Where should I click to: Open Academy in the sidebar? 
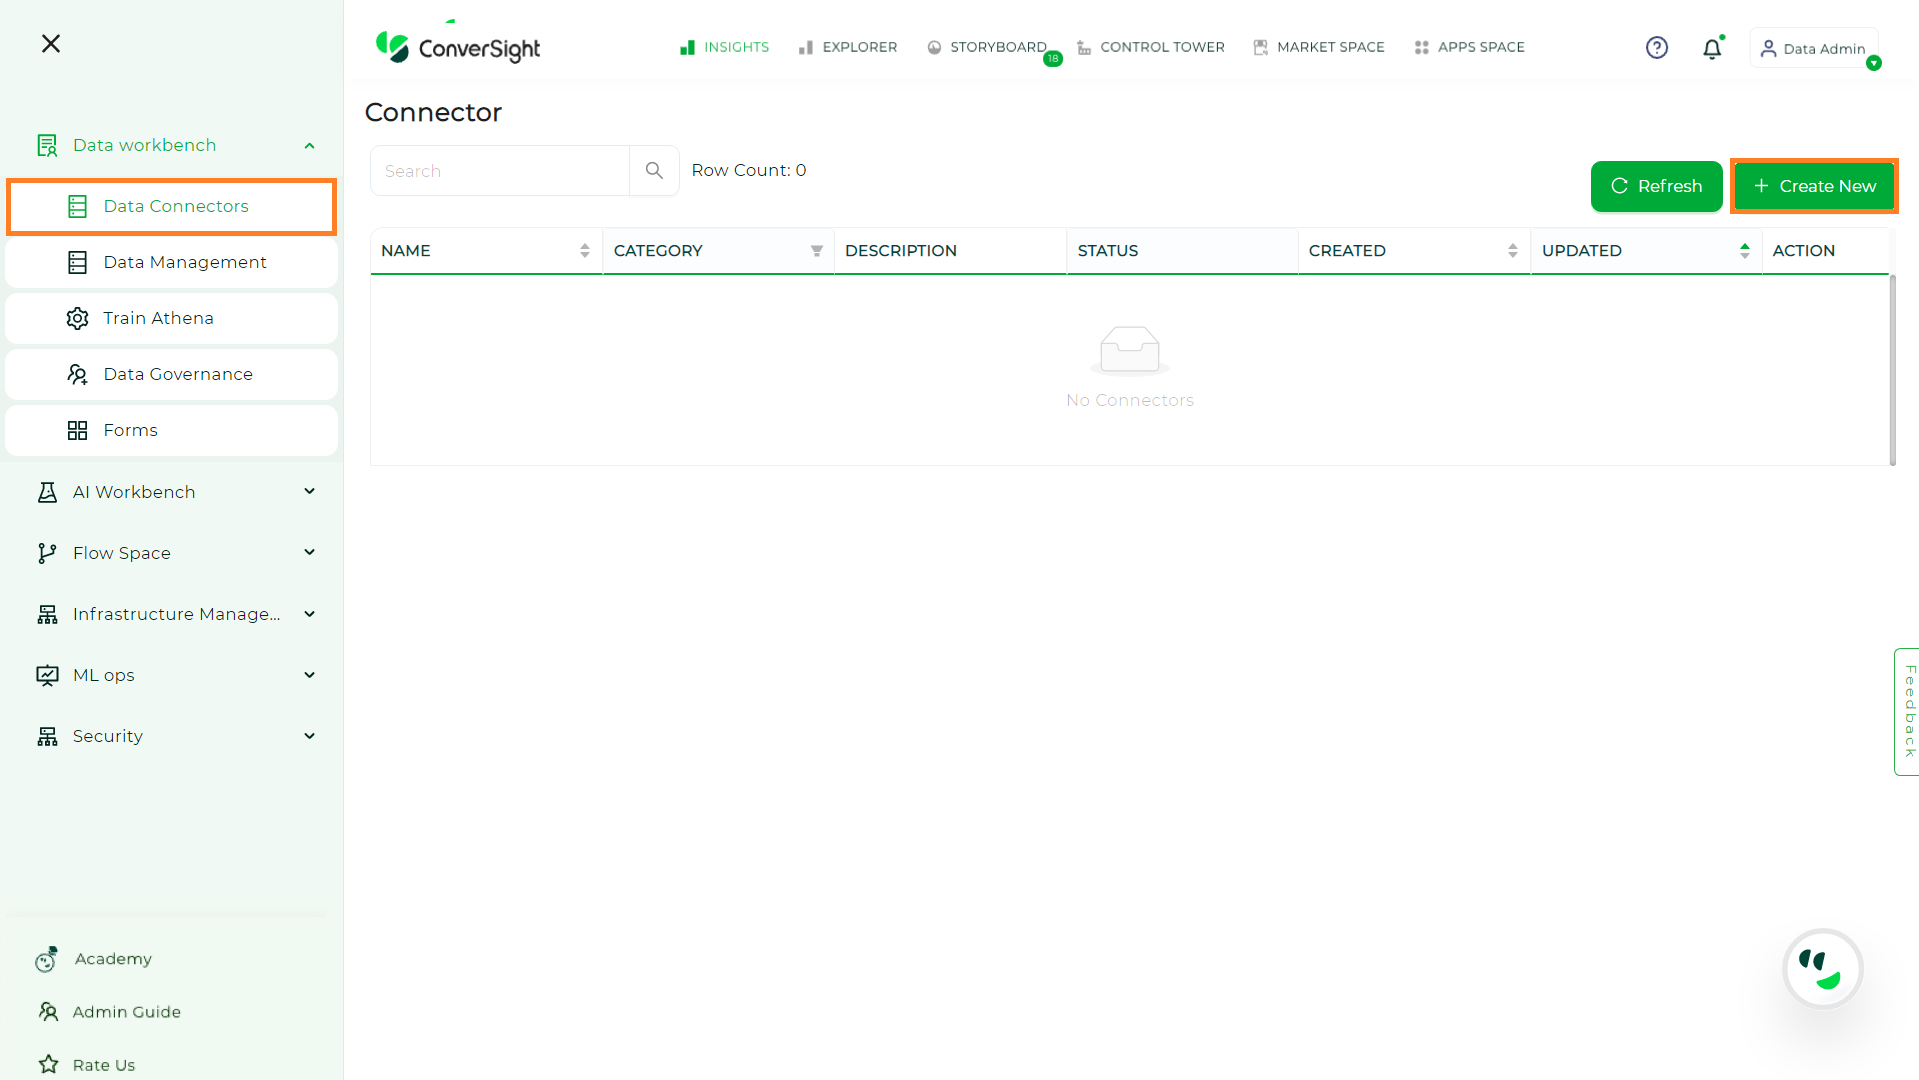click(x=112, y=959)
